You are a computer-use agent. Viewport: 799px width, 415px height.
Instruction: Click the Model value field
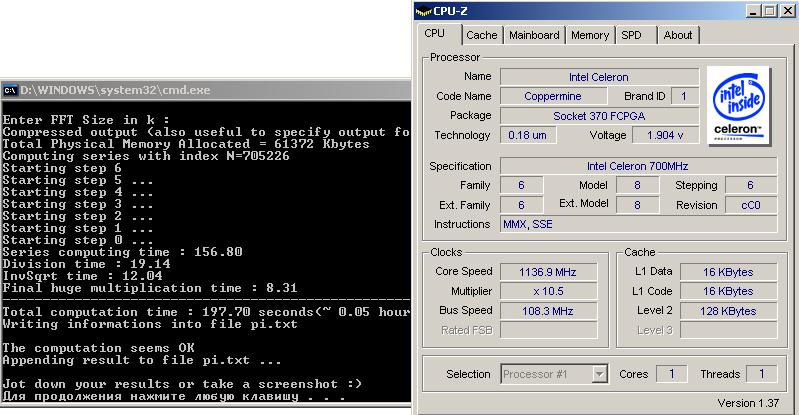(x=637, y=185)
